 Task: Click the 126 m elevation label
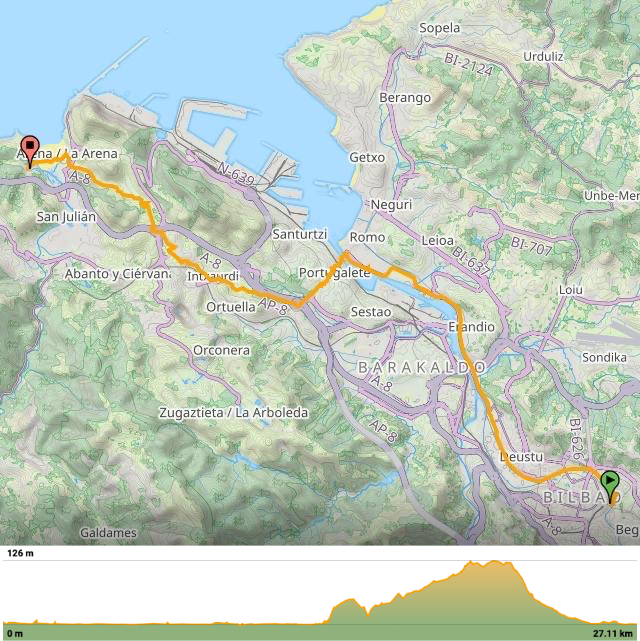(20, 553)
